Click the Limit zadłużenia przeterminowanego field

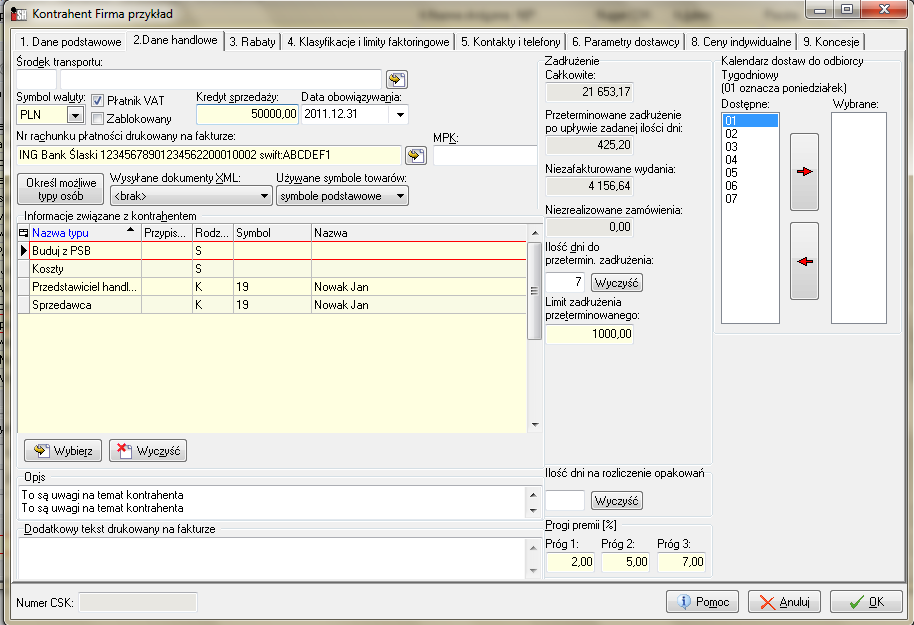click(x=589, y=334)
